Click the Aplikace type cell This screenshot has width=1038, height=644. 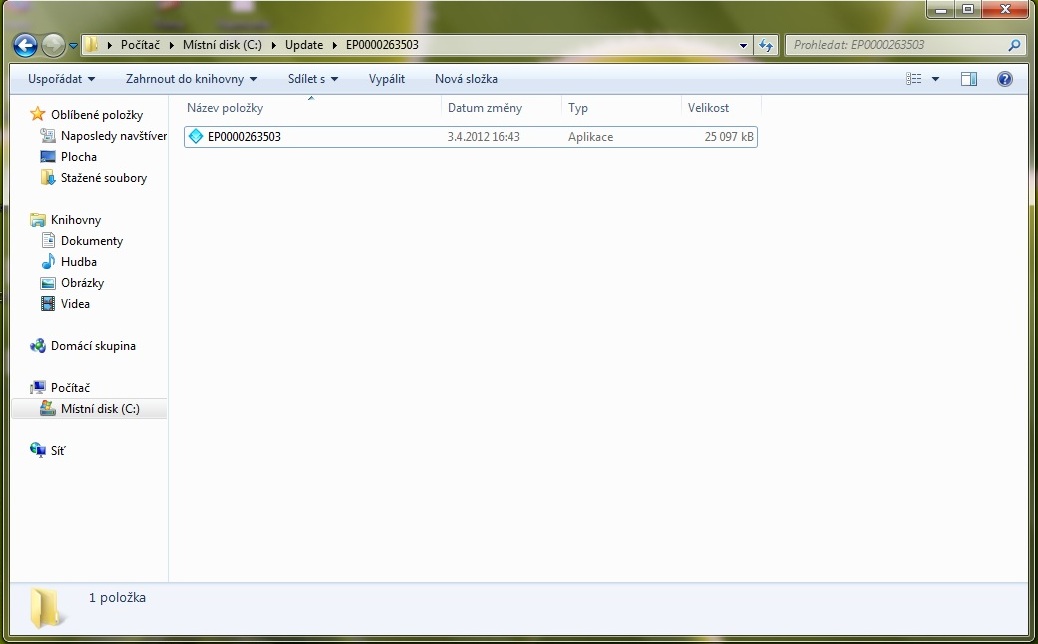coord(590,137)
